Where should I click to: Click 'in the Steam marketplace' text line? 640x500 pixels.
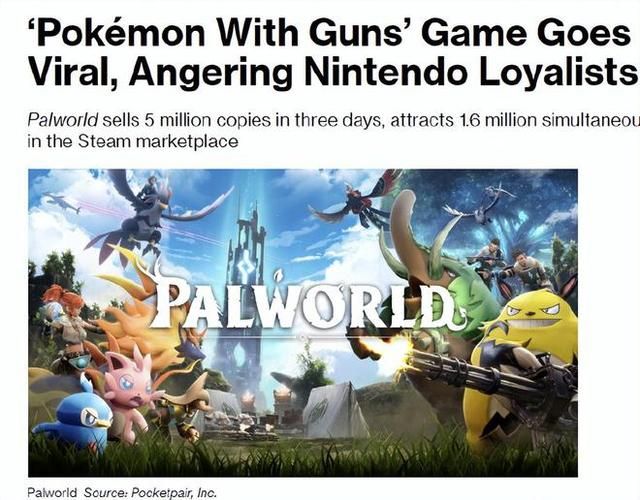click(x=133, y=142)
